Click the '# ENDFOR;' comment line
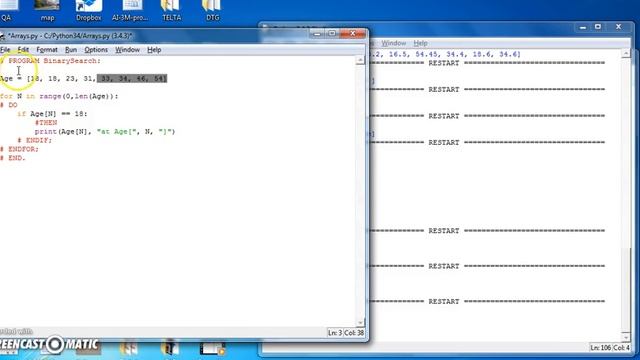This screenshot has width=640, height=360. [20, 149]
